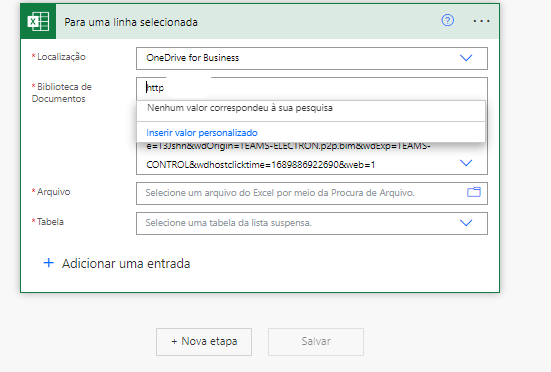
Task: Click the Biblioteca de Documentos label
Action: tap(62, 93)
